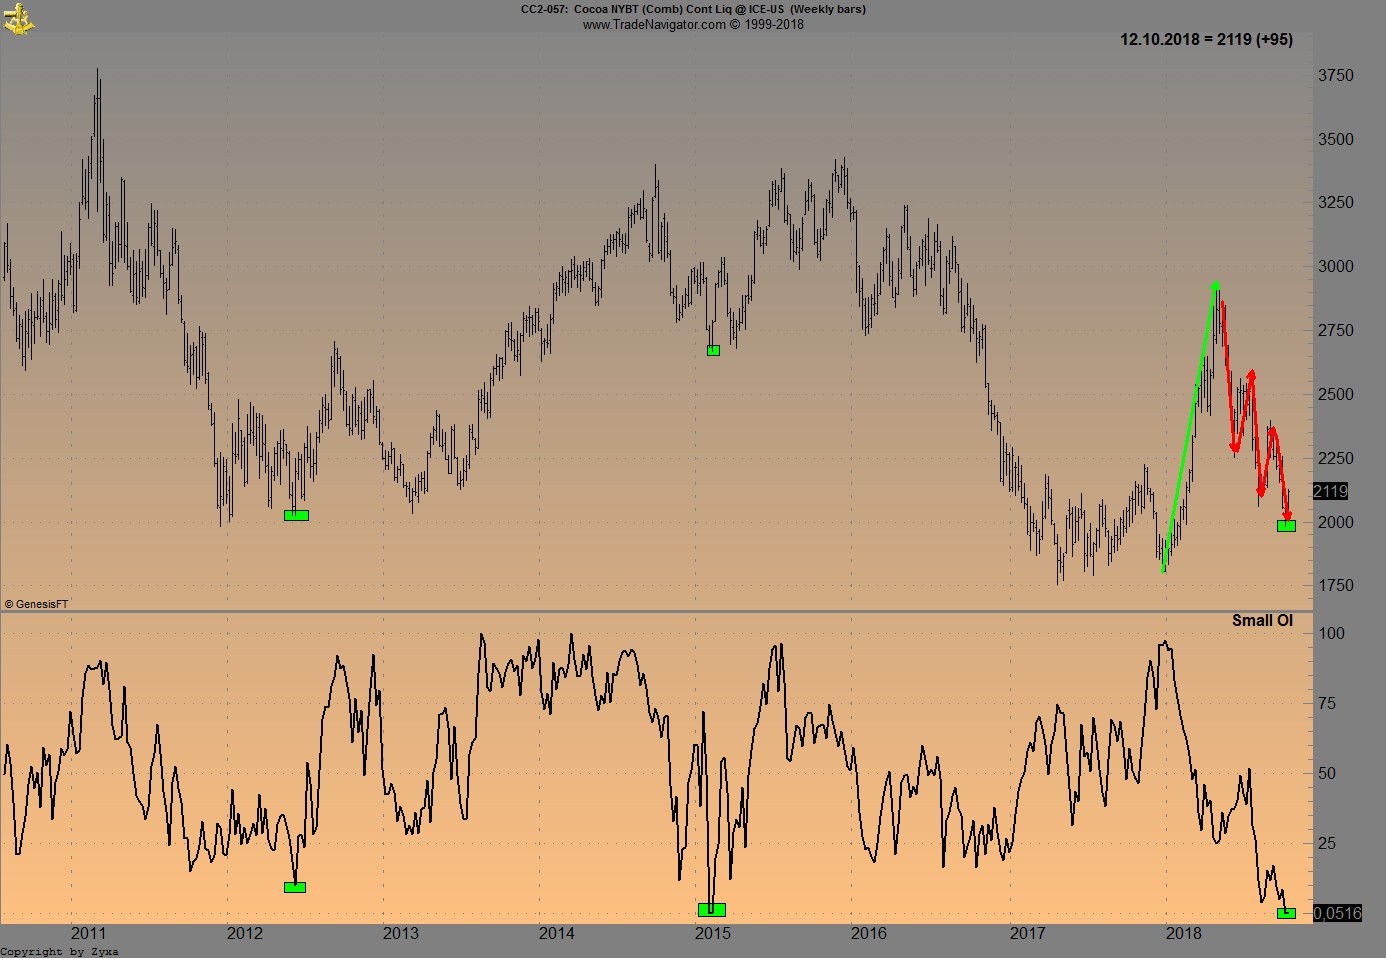Click the 2014 year label on time axis
Screen dimensions: 1386x958
(x=557, y=933)
